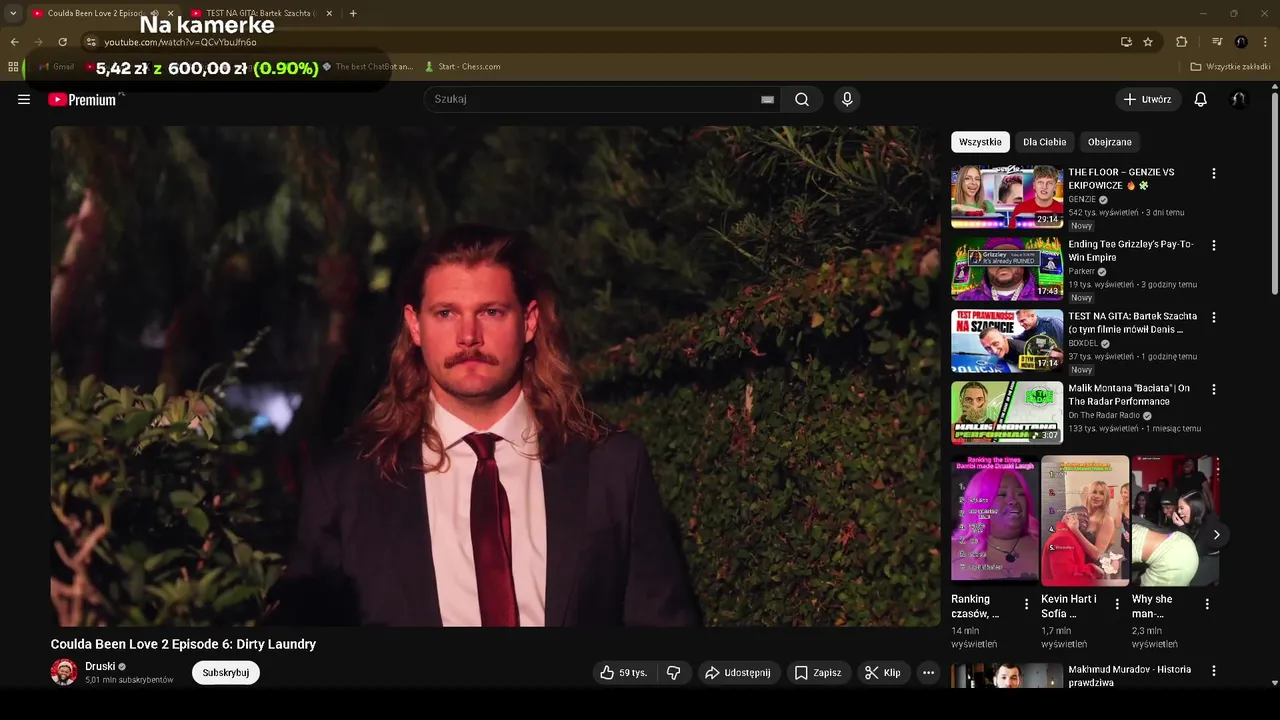Dislike the video

coord(674,673)
